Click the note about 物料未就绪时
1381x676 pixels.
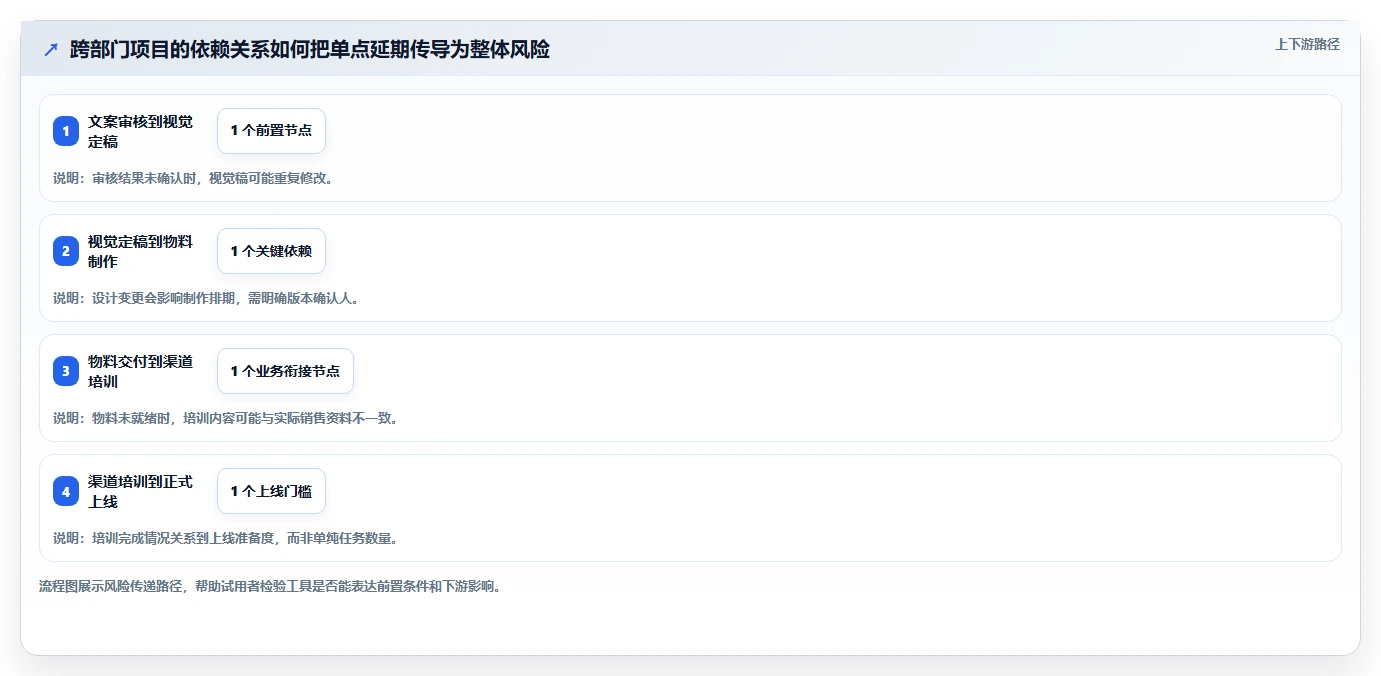tap(227, 418)
